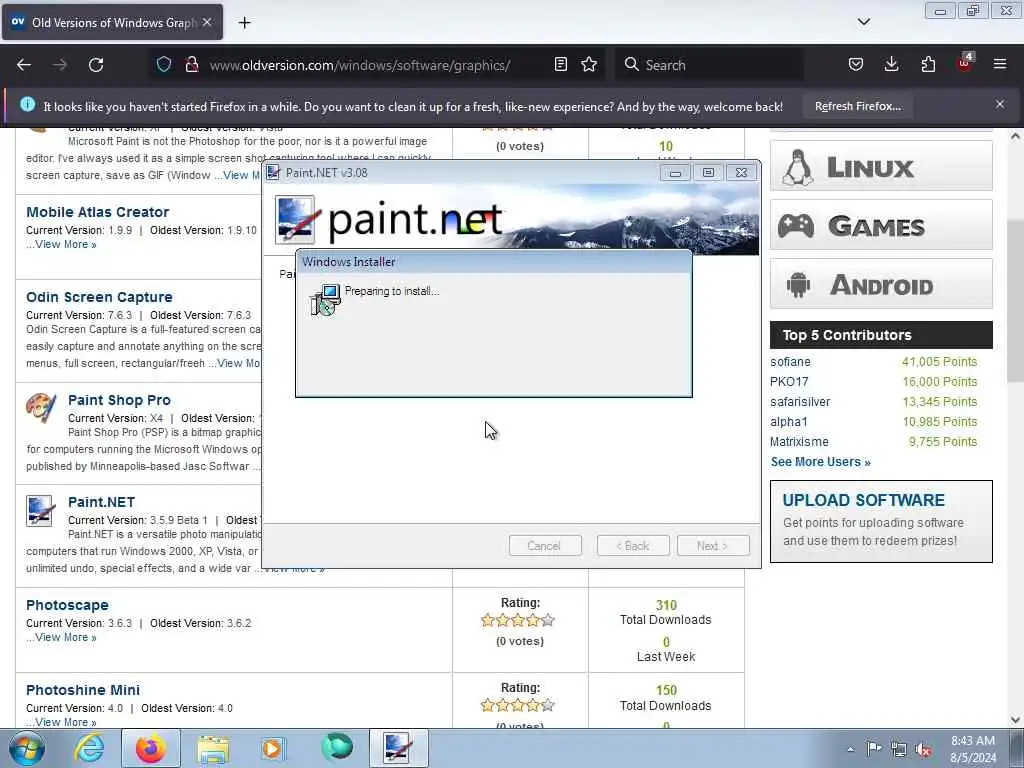Open the Firefox hamburger menu
This screenshot has height=768, width=1024.
click(x=1000, y=65)
